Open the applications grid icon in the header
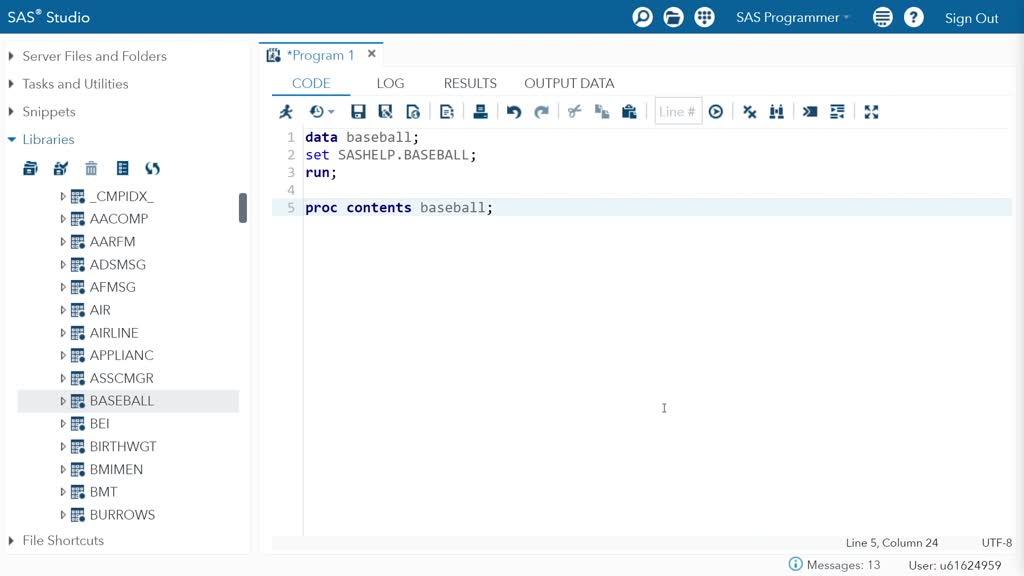Viewport: 1024px width, 576px height. pyautogui.click(x=704, y=17)
